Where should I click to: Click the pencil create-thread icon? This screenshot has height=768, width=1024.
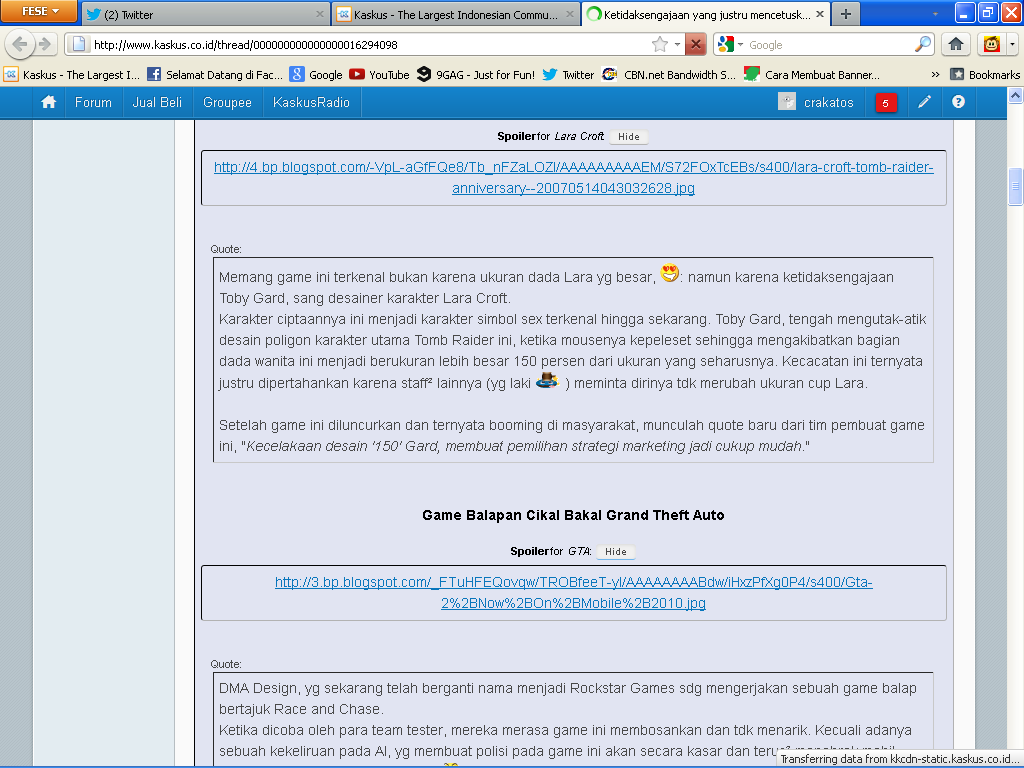pos(924,101)
